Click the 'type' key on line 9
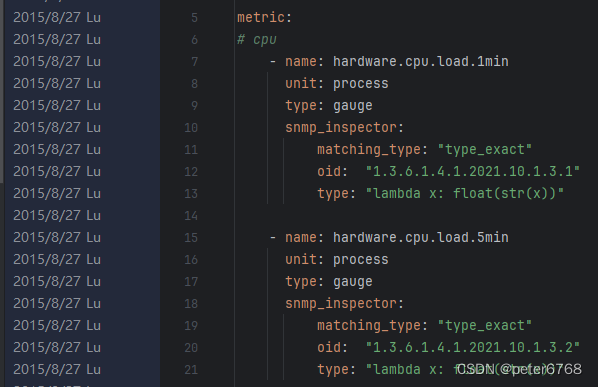The height and width of the screenshot is (387, 598). click(301, 106)
